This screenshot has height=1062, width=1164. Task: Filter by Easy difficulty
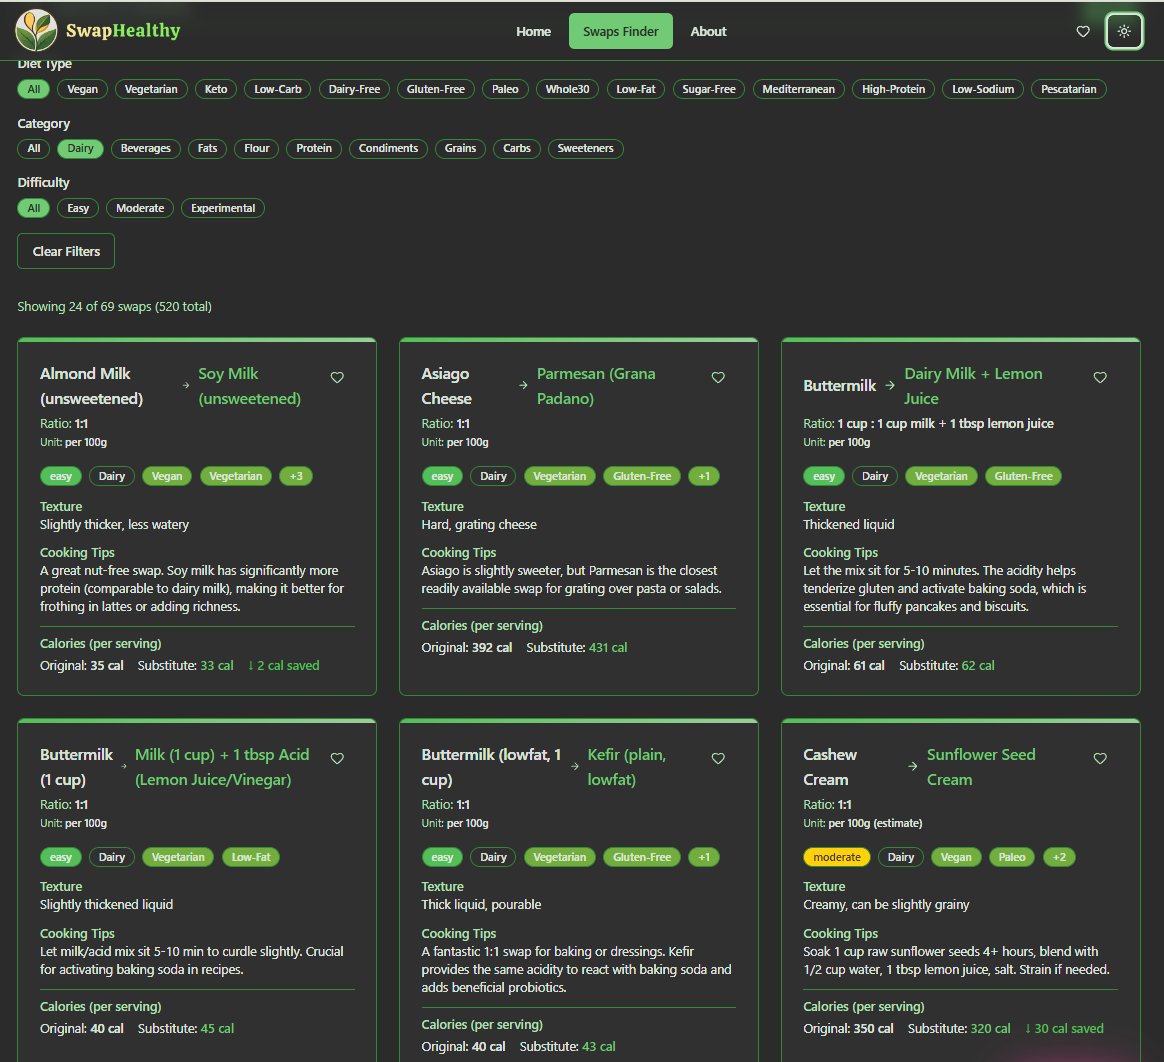tap(78, 209)
